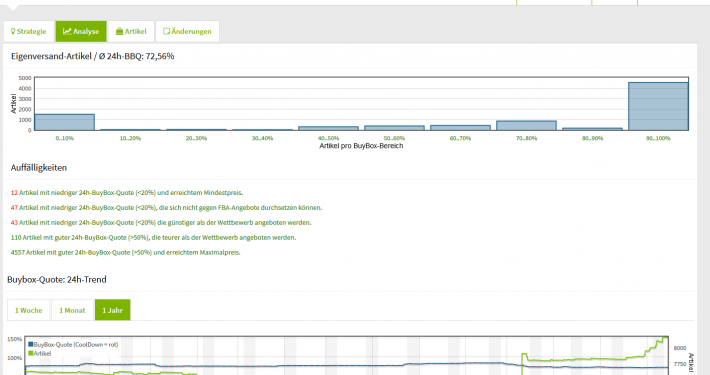Screen dimensions: 710x375
Task: Open the 110 Artikel teurer als Wettbewerb link
Action: (153, 238)
